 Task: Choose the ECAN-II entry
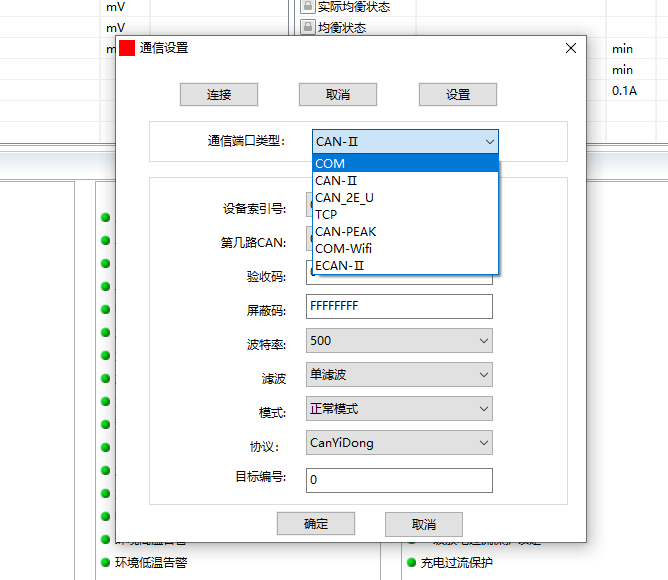404,266
